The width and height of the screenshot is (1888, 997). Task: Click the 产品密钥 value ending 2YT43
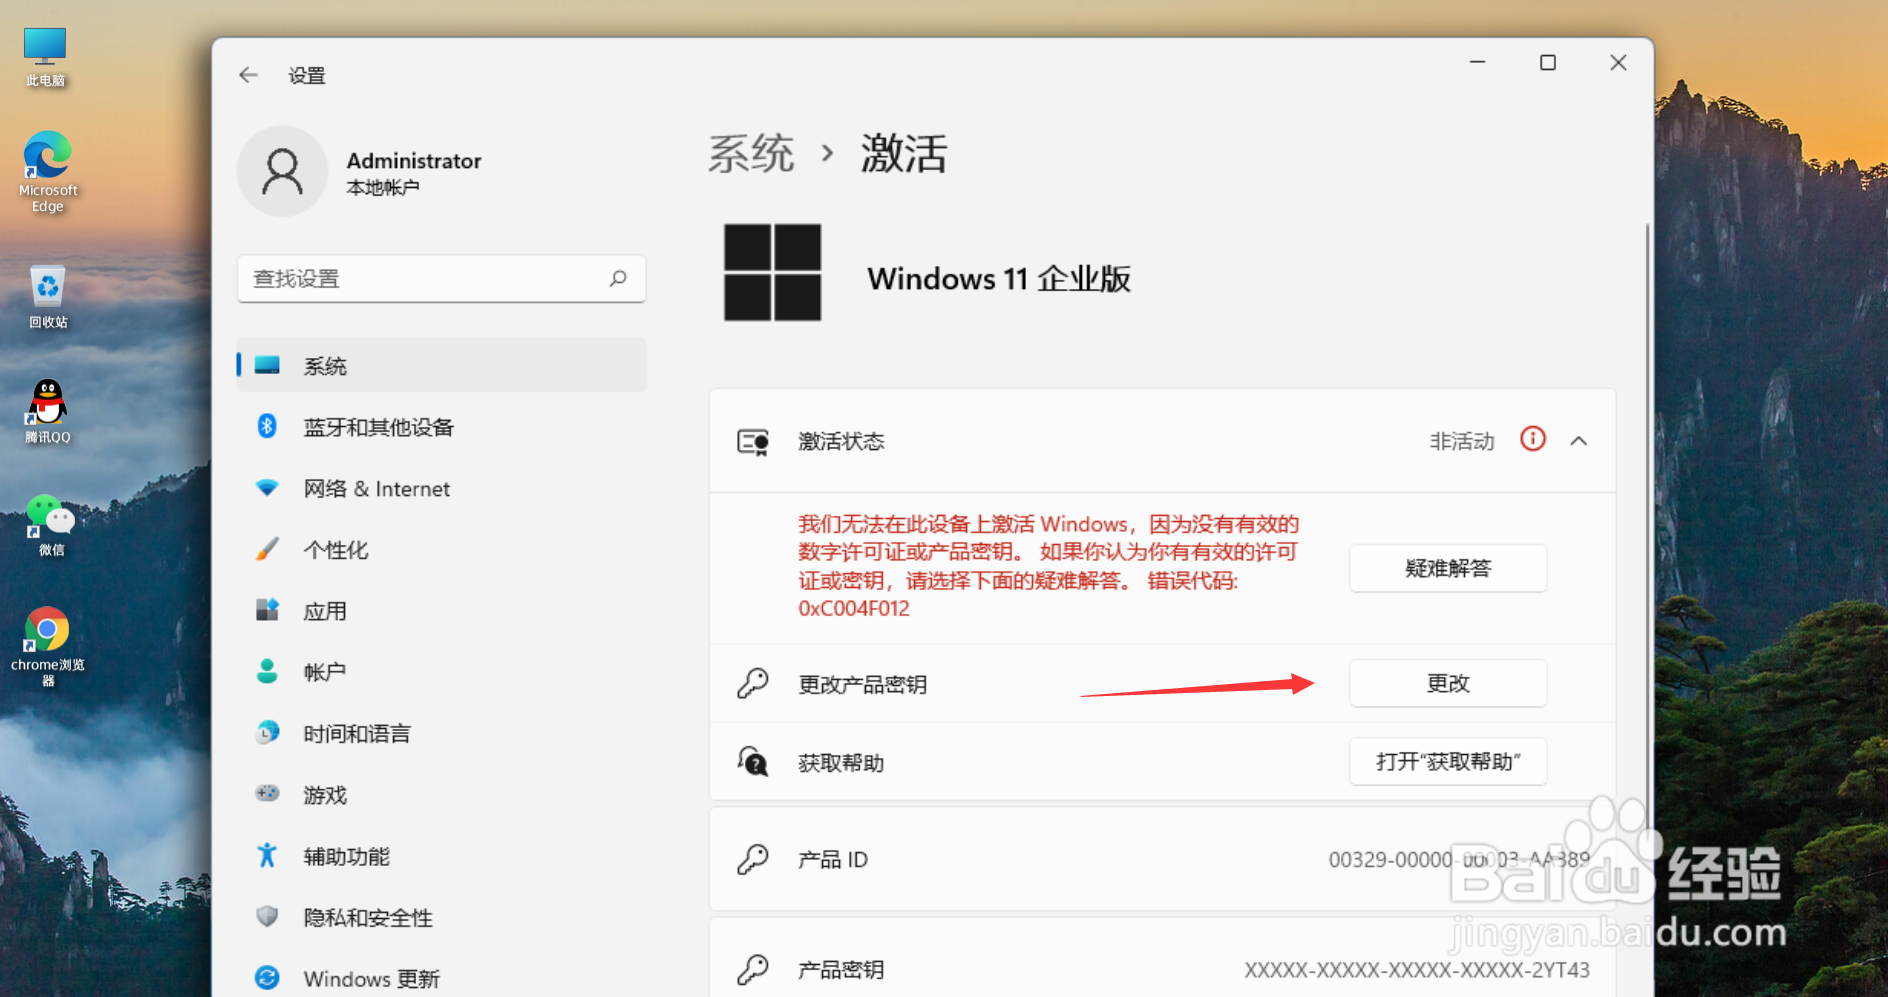click(x=1417, y=970)
